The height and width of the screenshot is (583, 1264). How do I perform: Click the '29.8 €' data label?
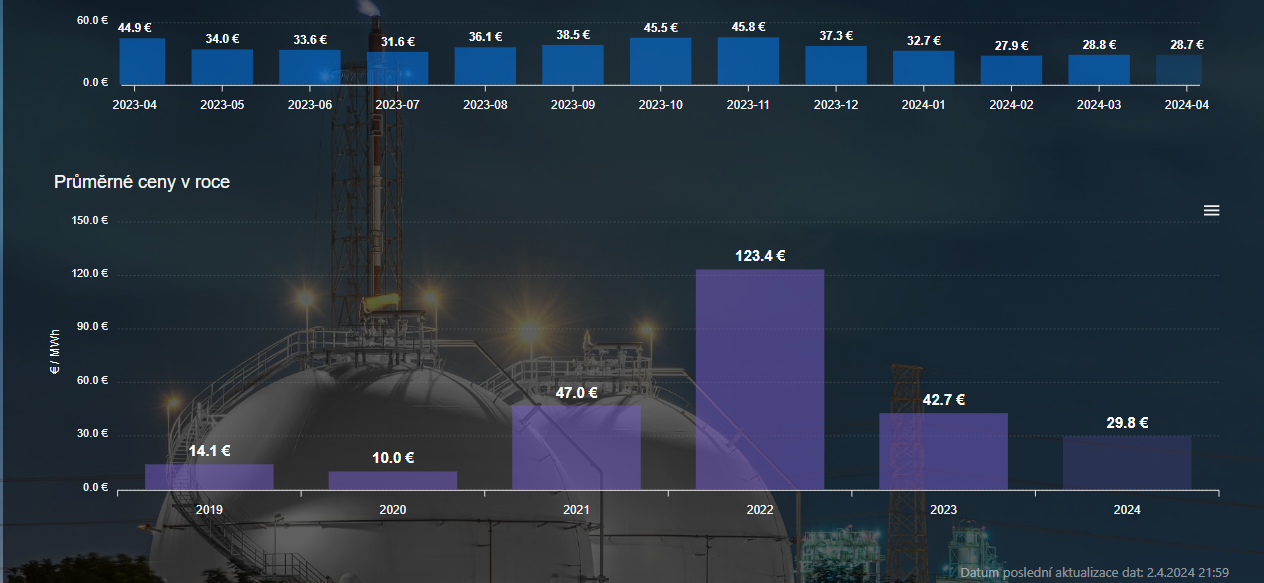coord(1127,423)
